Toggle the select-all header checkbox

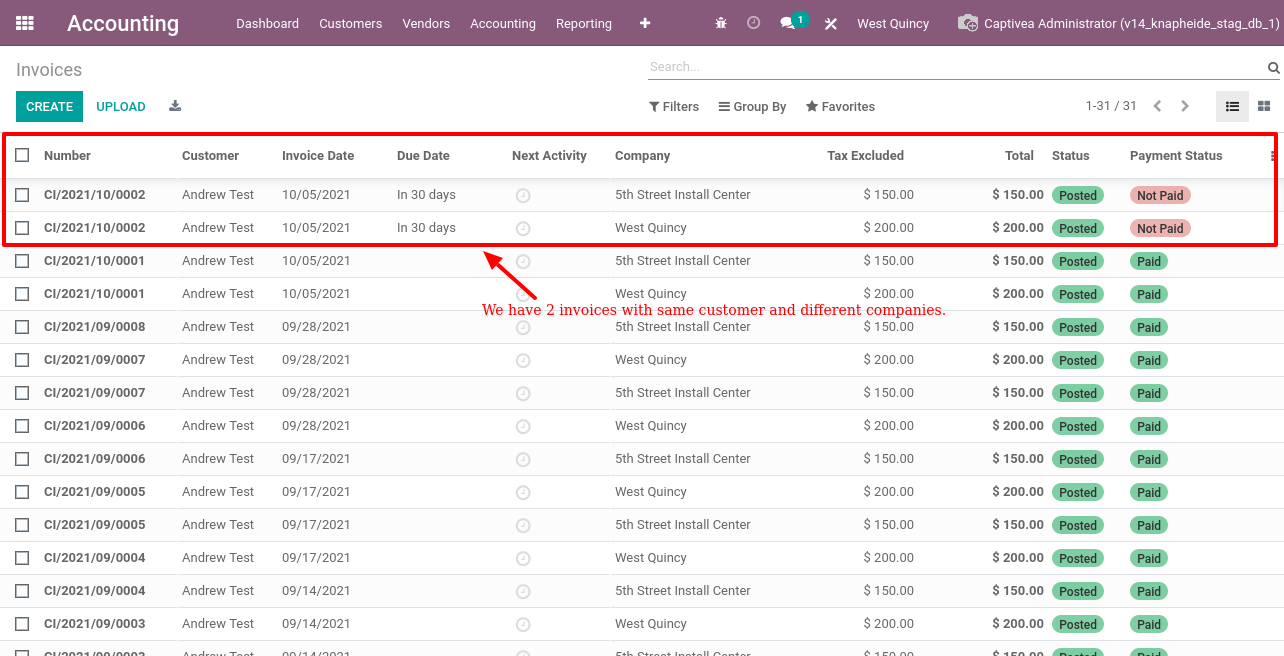[x=22, y=155]
